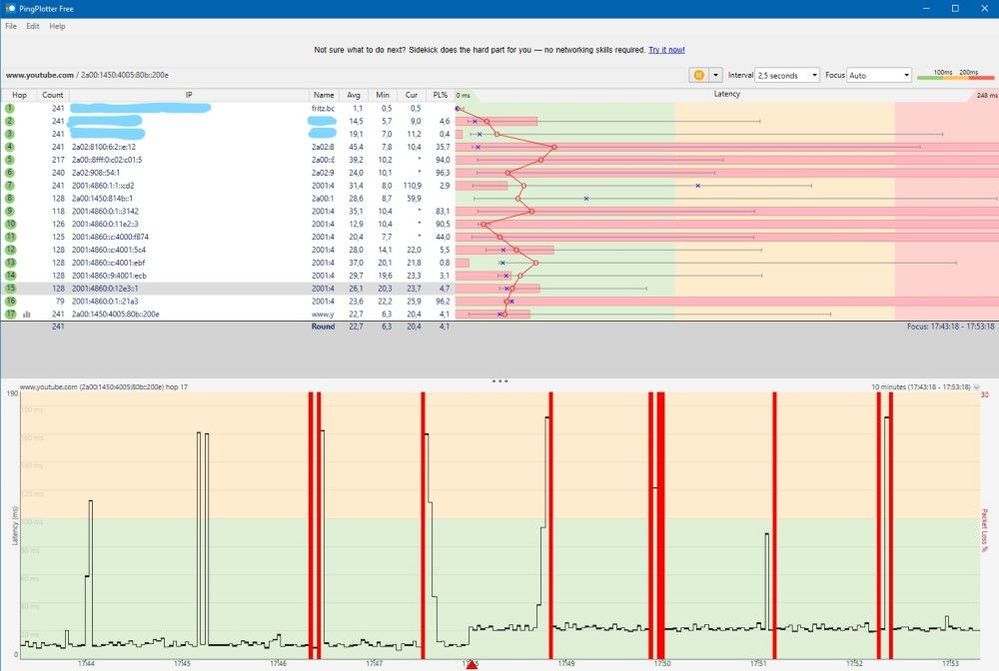Click the Round summary row label
The width and height of the screenshot is (999, 671).
[x=323, y=326]
